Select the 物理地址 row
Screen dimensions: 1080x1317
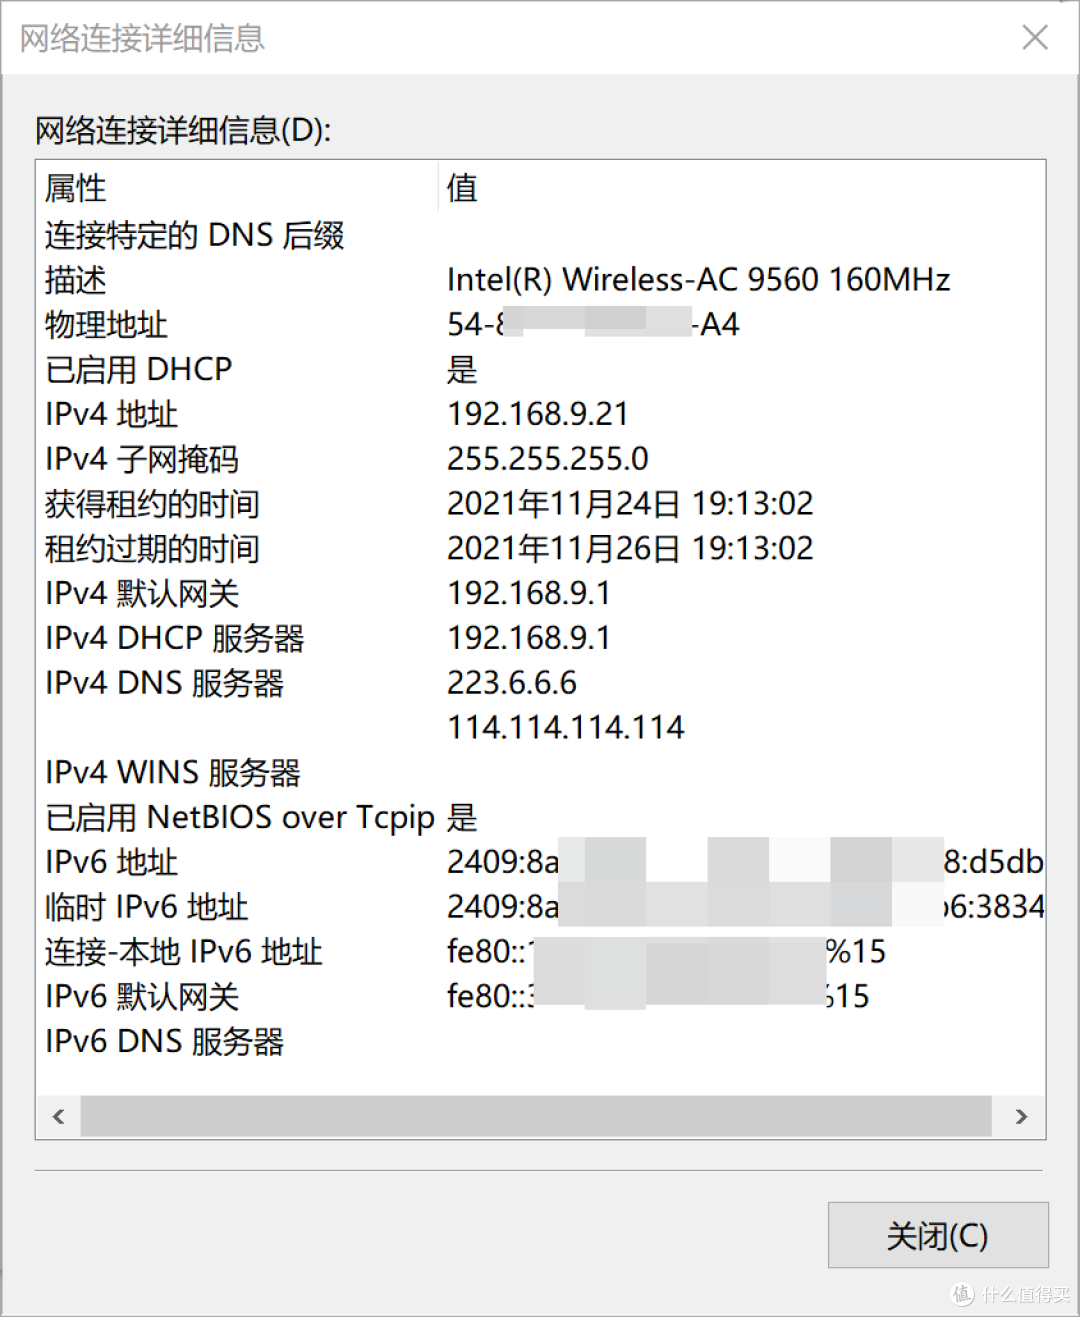click(x=300, y=325)
